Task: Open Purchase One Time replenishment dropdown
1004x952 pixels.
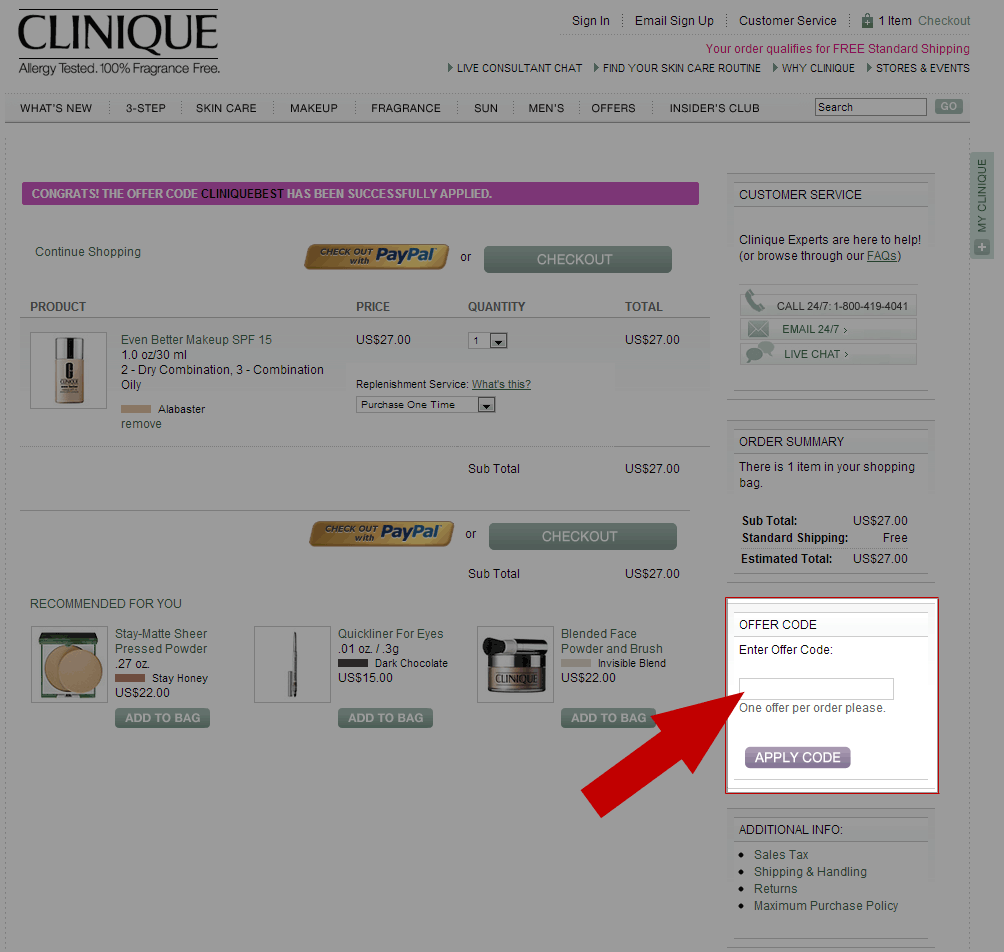Action: pos(425,405)
